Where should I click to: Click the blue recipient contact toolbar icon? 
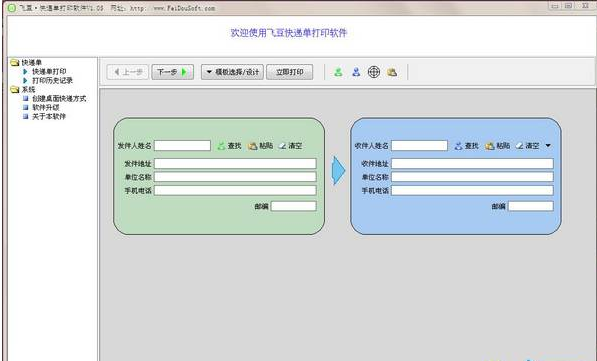[356, 72]
